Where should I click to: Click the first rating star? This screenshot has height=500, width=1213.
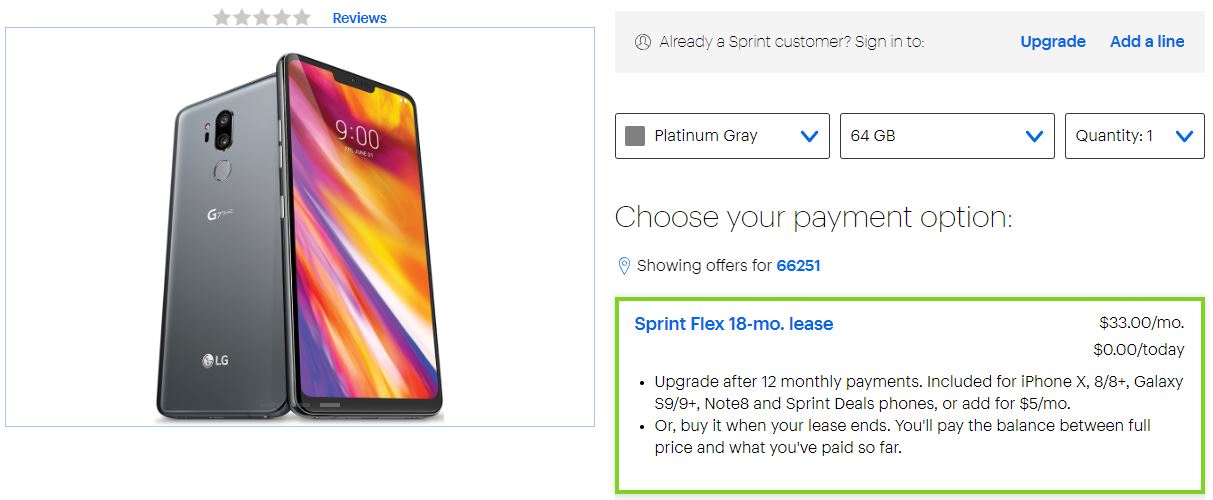point(222,17)
